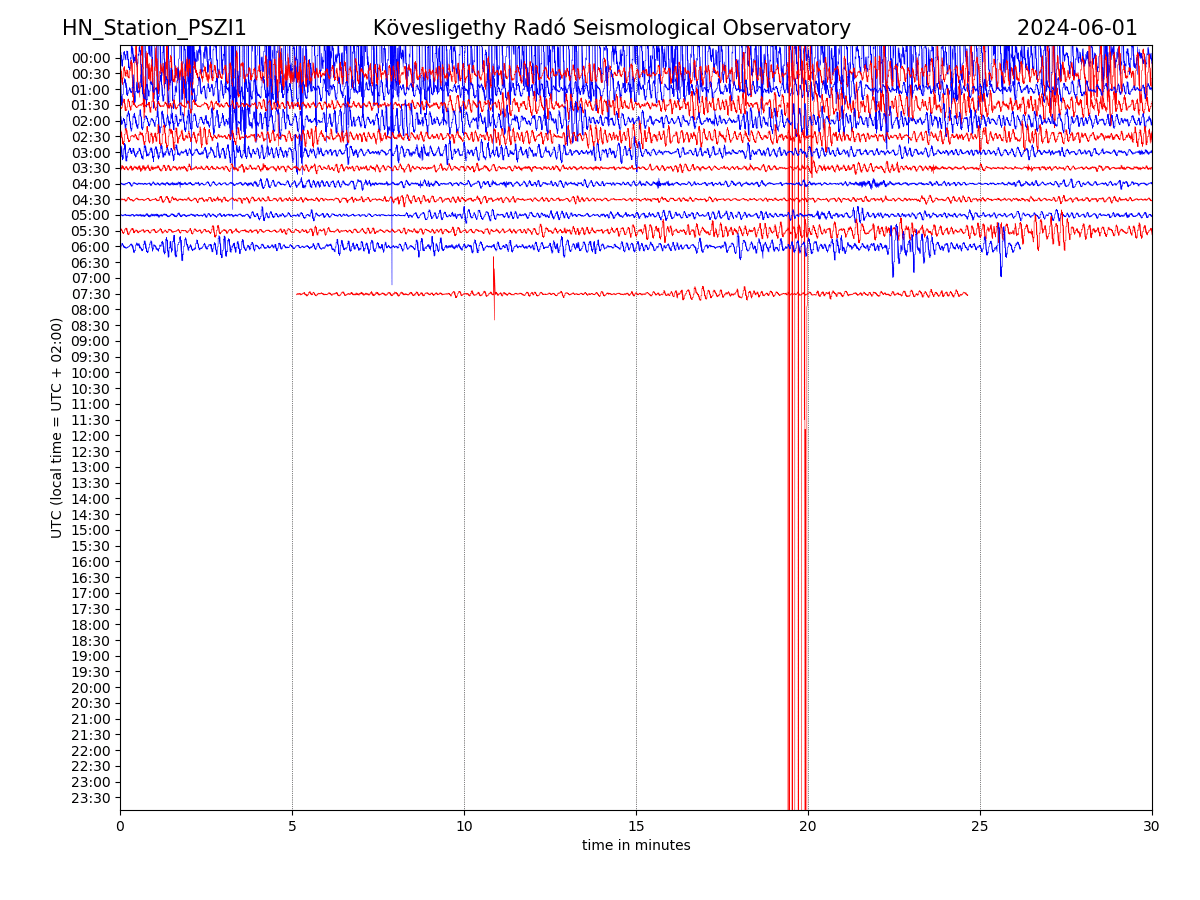The width and height of the screenshot is (1200, 900).
Task: Pick the 06:00 row time label
Action: [x=90, y=247]
